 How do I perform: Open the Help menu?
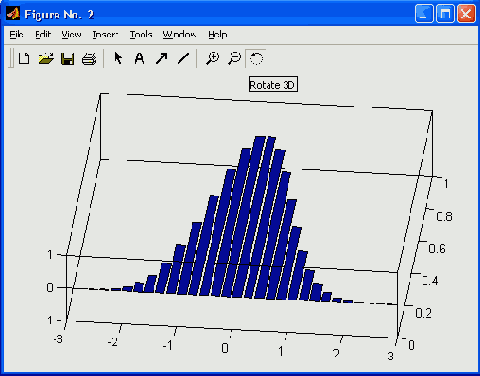[x=218, y=35]
